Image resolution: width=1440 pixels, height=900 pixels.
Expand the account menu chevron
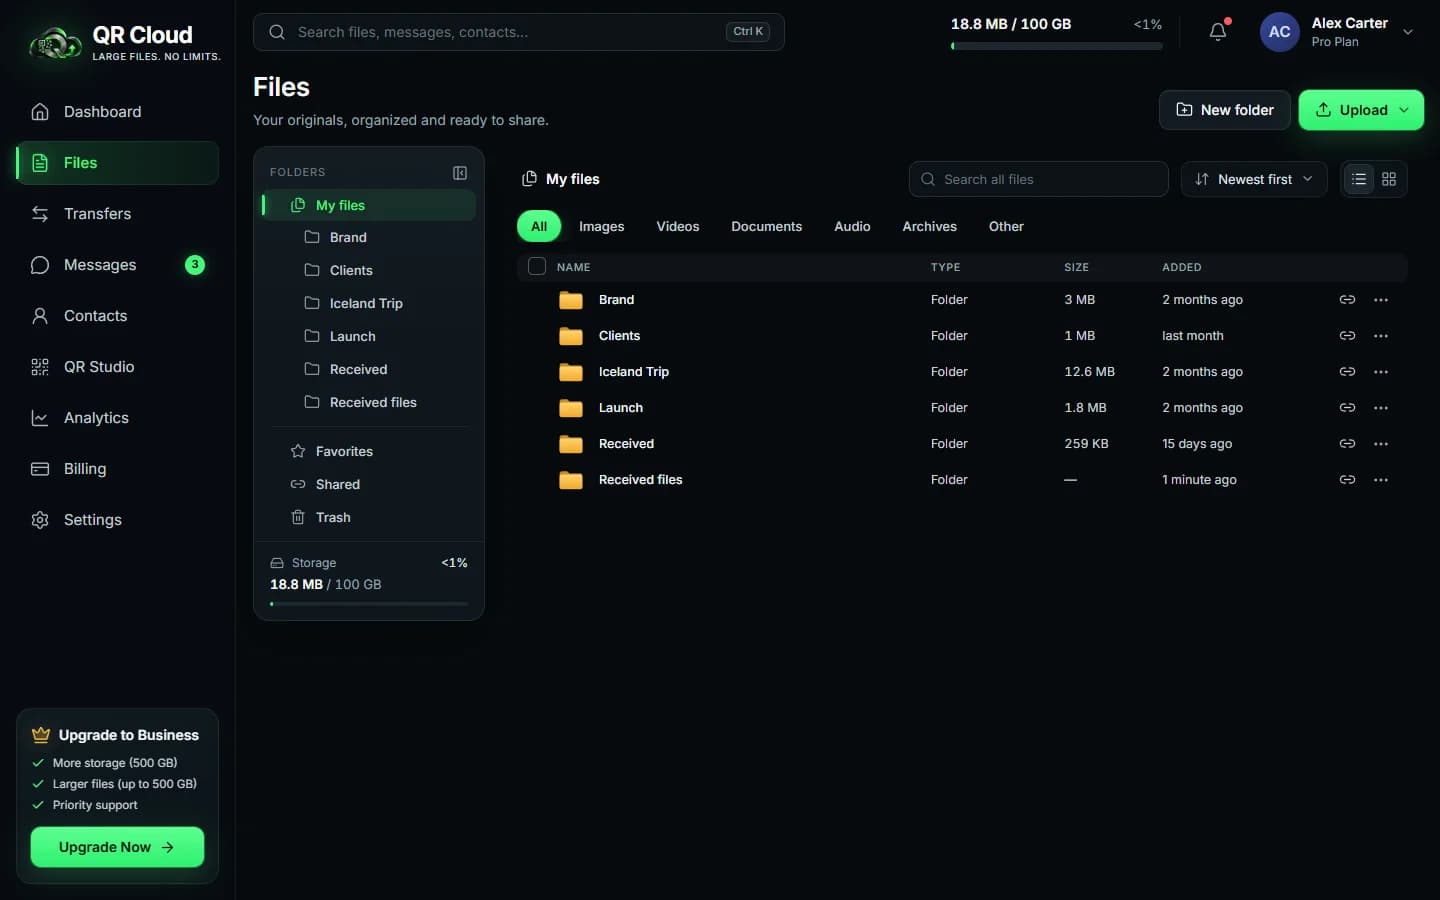[x=1408, y=32]
